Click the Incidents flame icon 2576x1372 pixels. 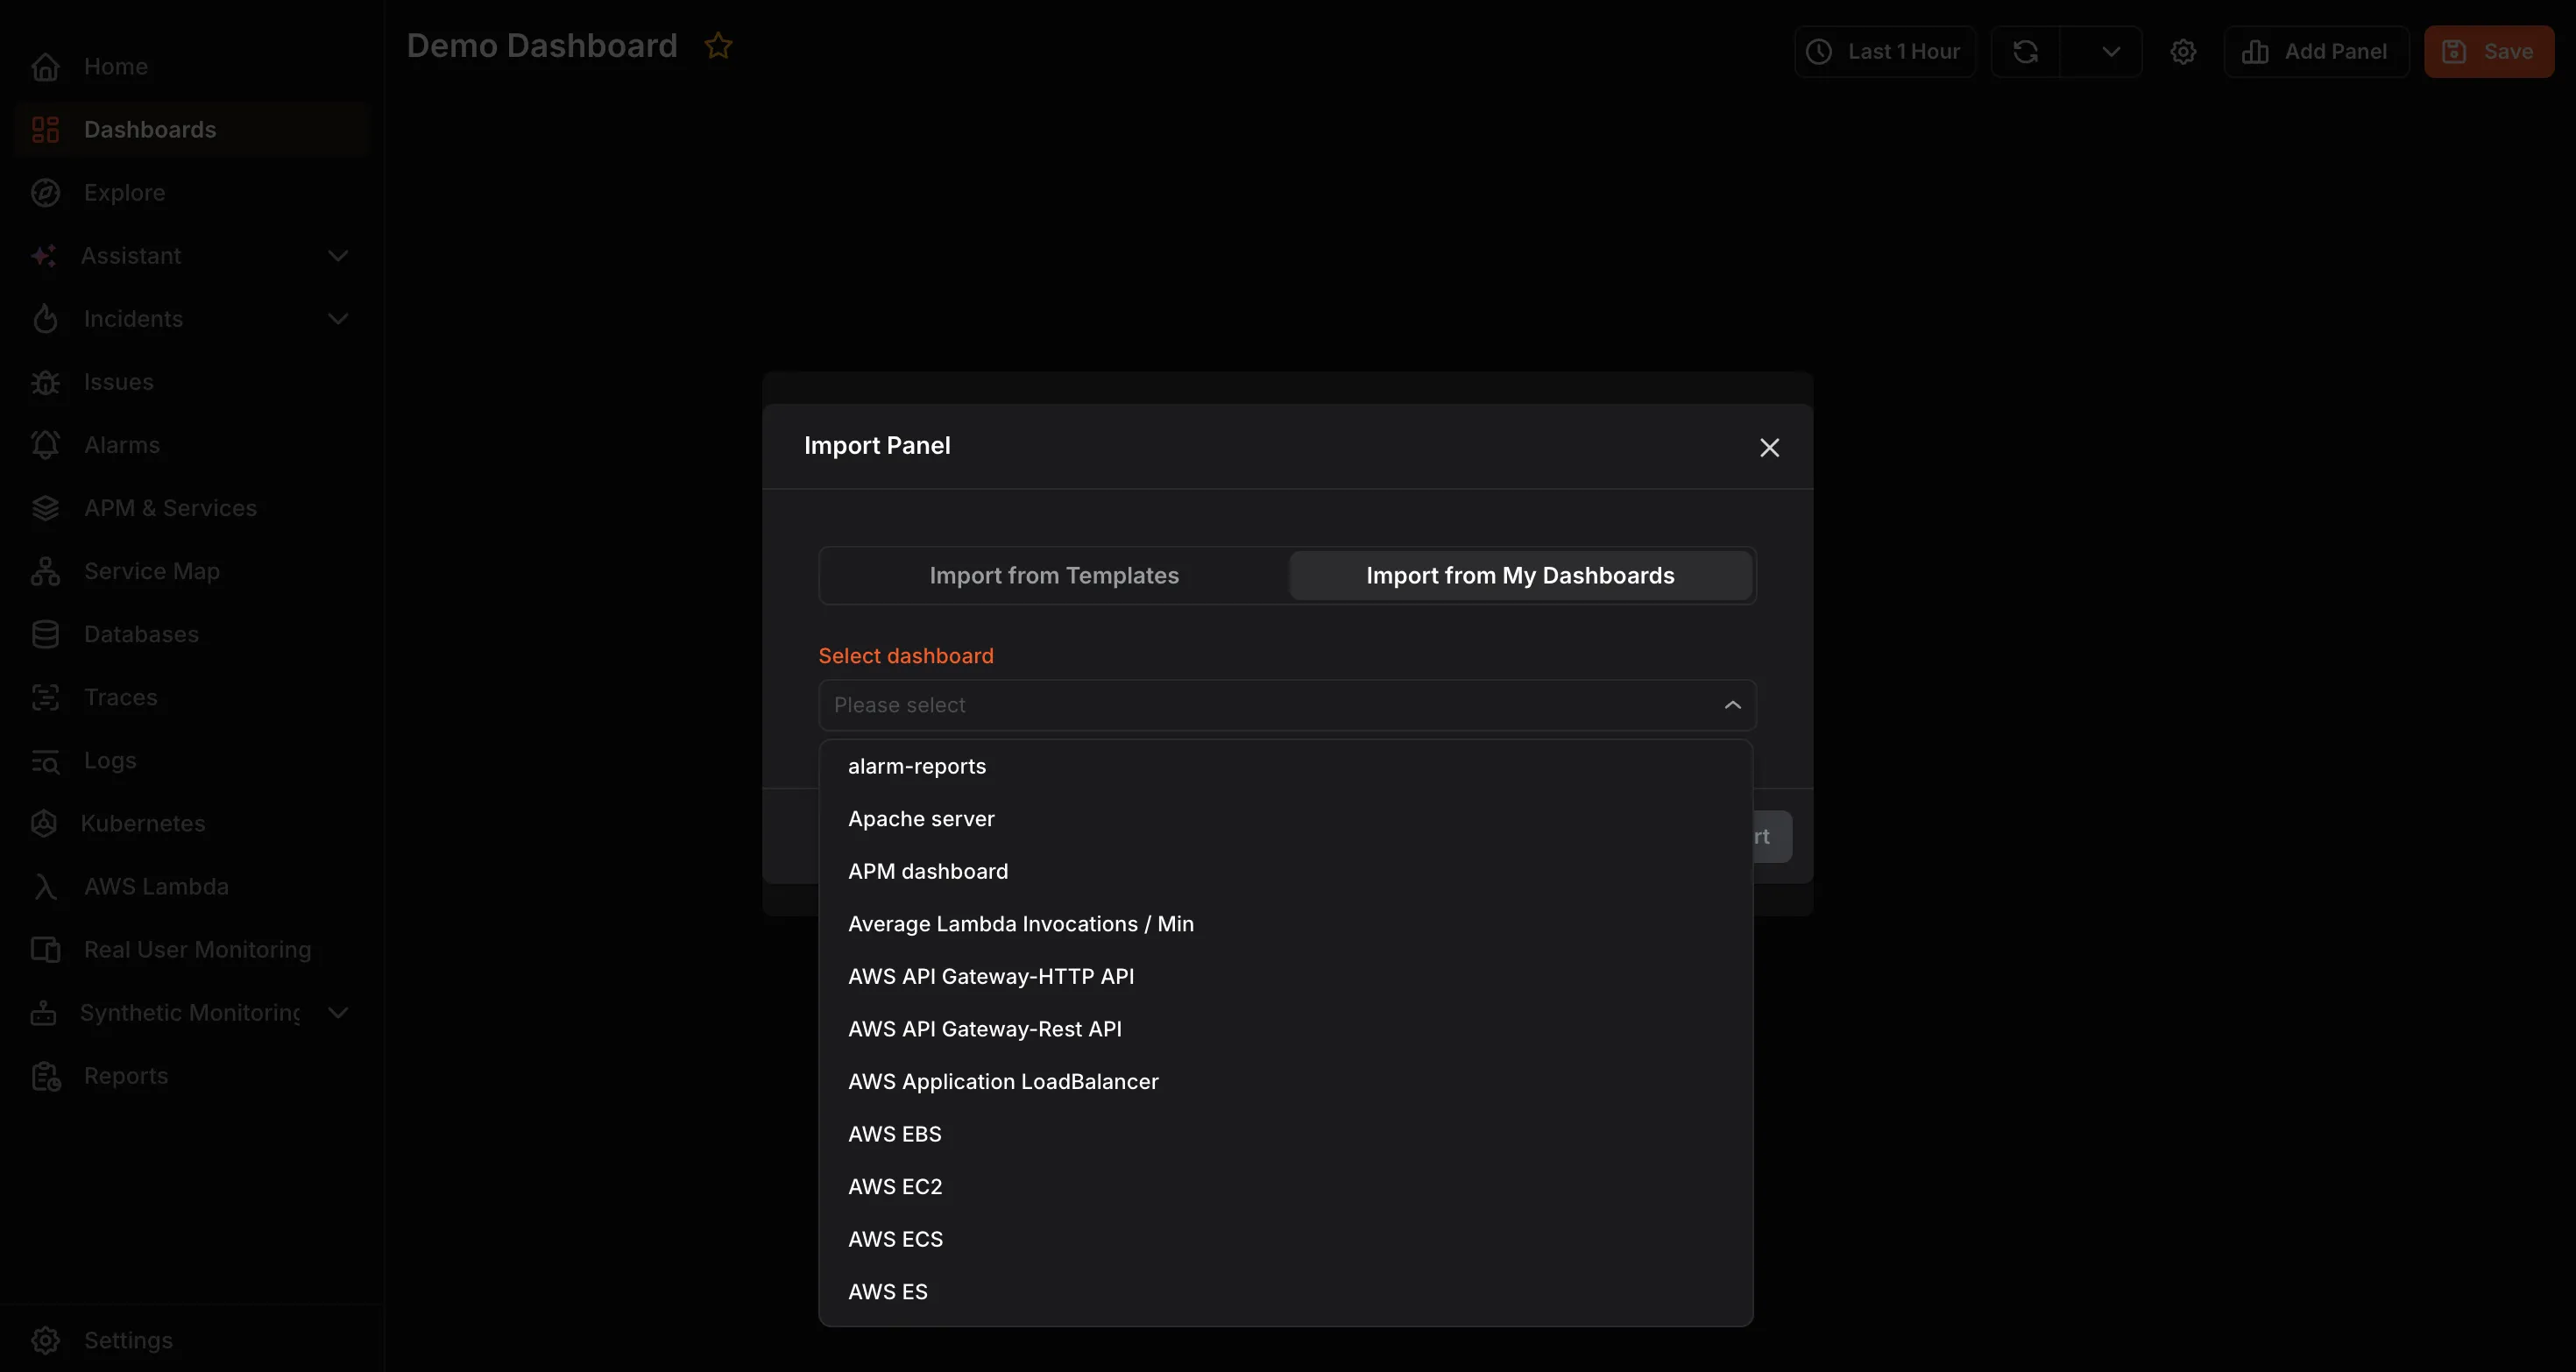click(x=45, y=319)
